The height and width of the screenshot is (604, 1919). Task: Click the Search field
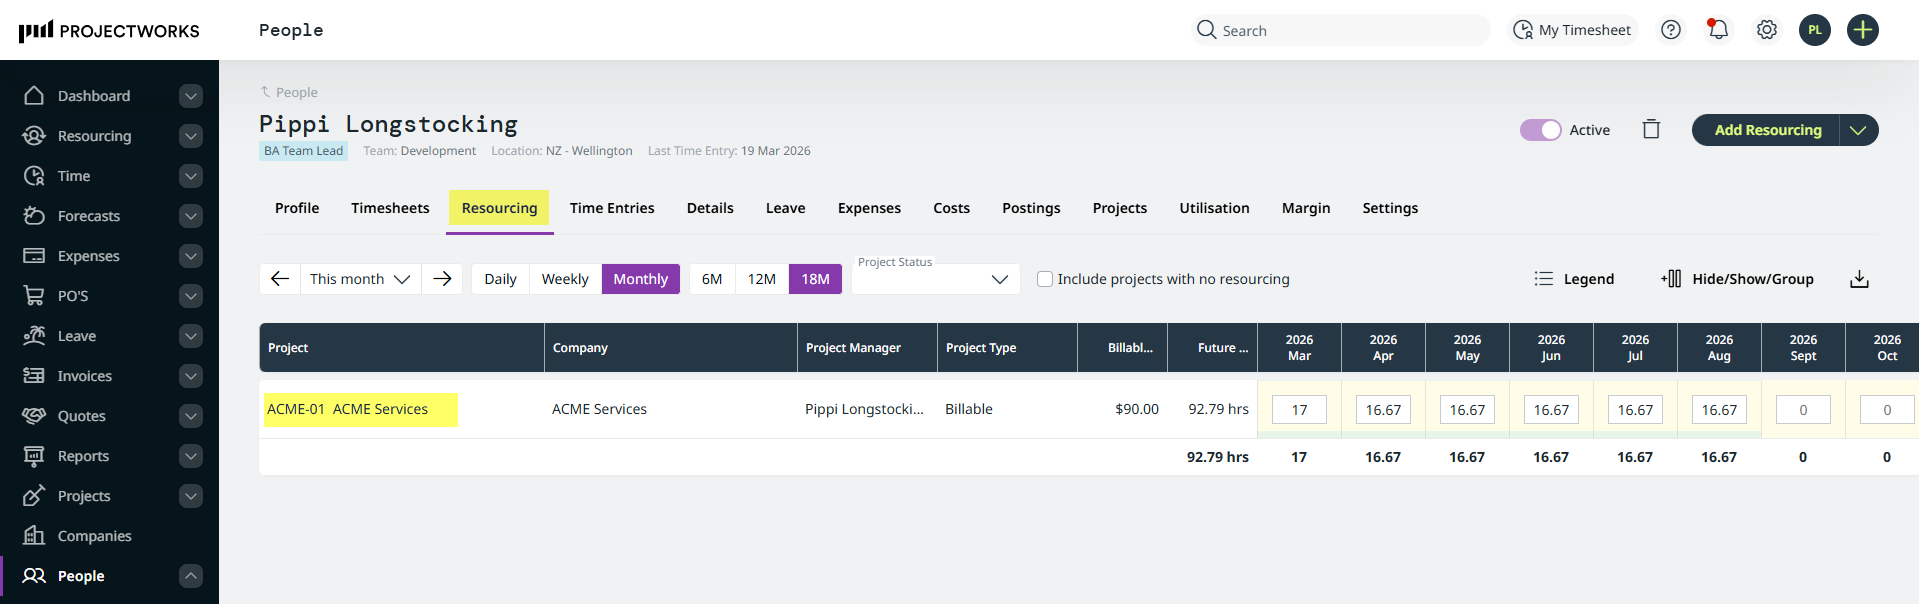click(1342, 30)
